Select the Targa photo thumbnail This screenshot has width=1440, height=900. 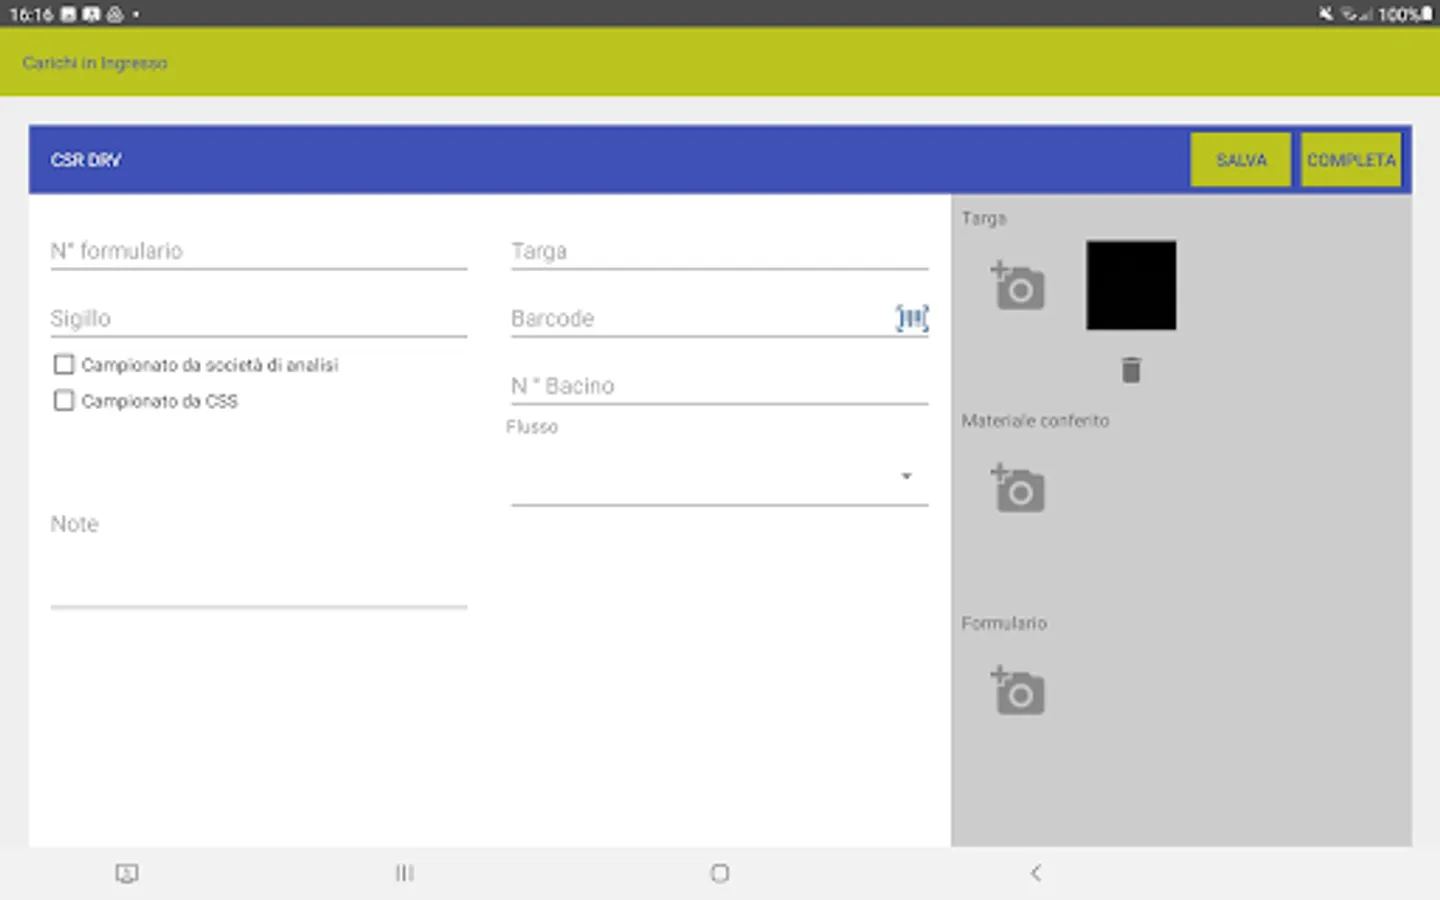point(1131,285)
